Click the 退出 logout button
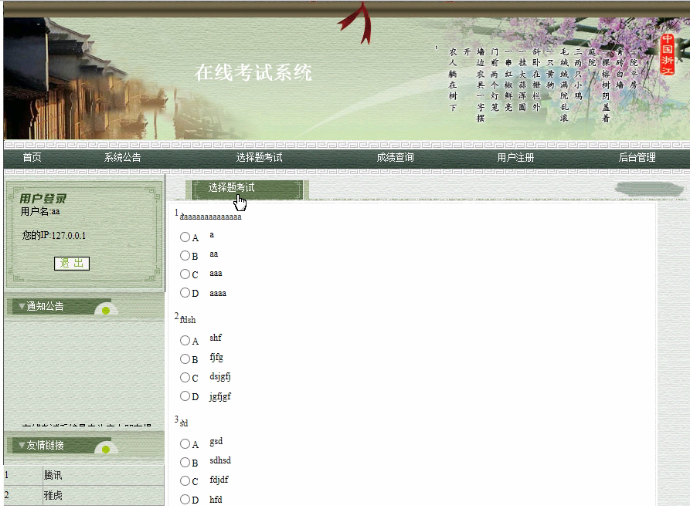690x506 pixels. [72, 263]
